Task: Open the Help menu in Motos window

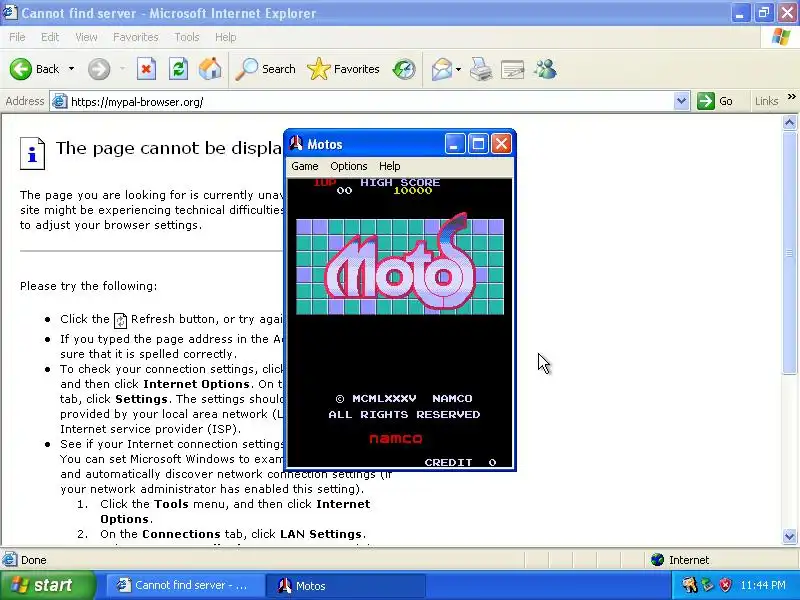Action: click(x=389, y=166)
